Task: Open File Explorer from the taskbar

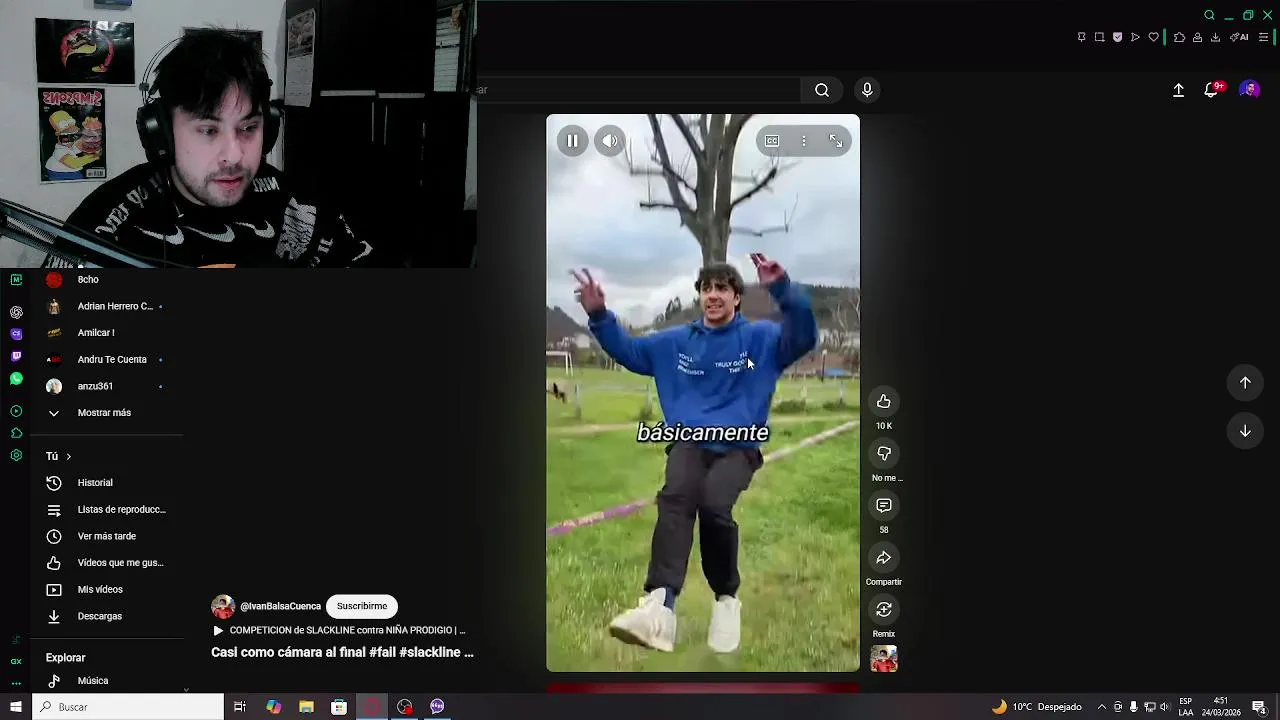Action: pyautogui.click(x=306, y=707)
